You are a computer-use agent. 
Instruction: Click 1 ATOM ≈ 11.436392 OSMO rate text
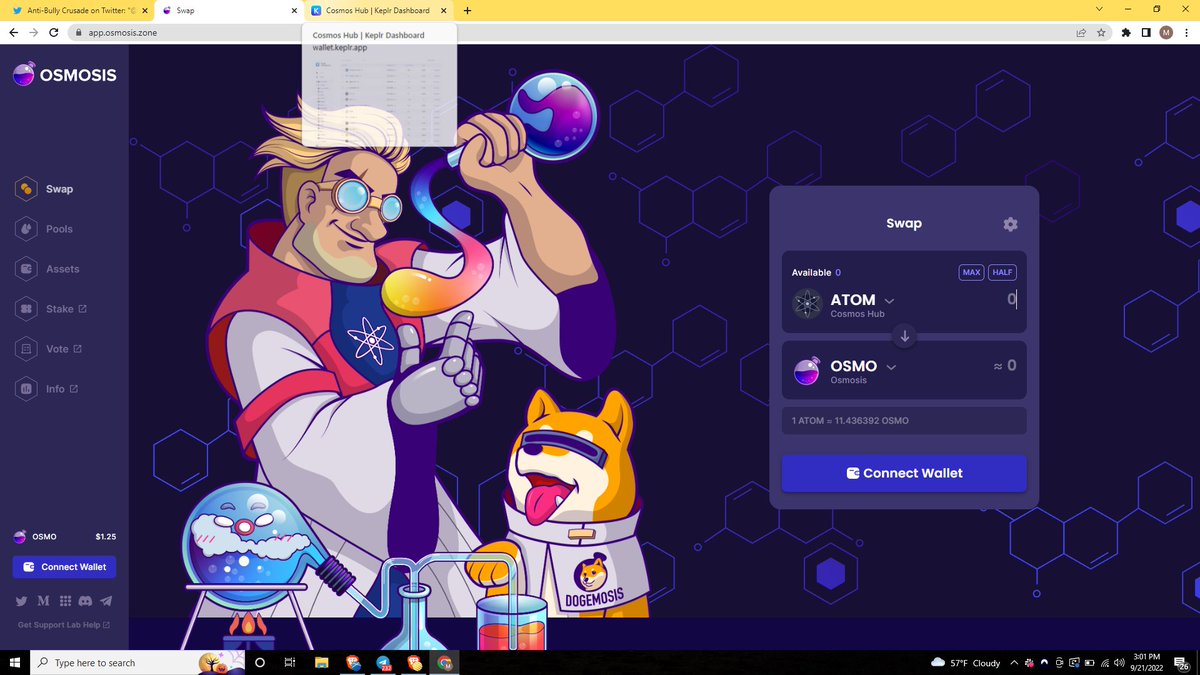click(850, 421)
